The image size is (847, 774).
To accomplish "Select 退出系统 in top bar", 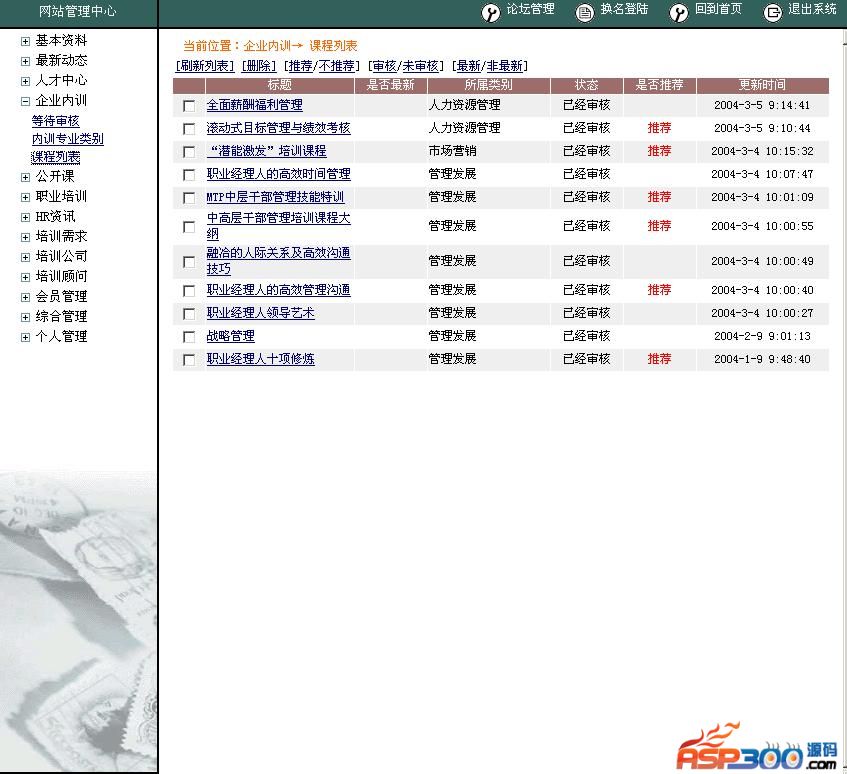I will click(x=812, y=9).
